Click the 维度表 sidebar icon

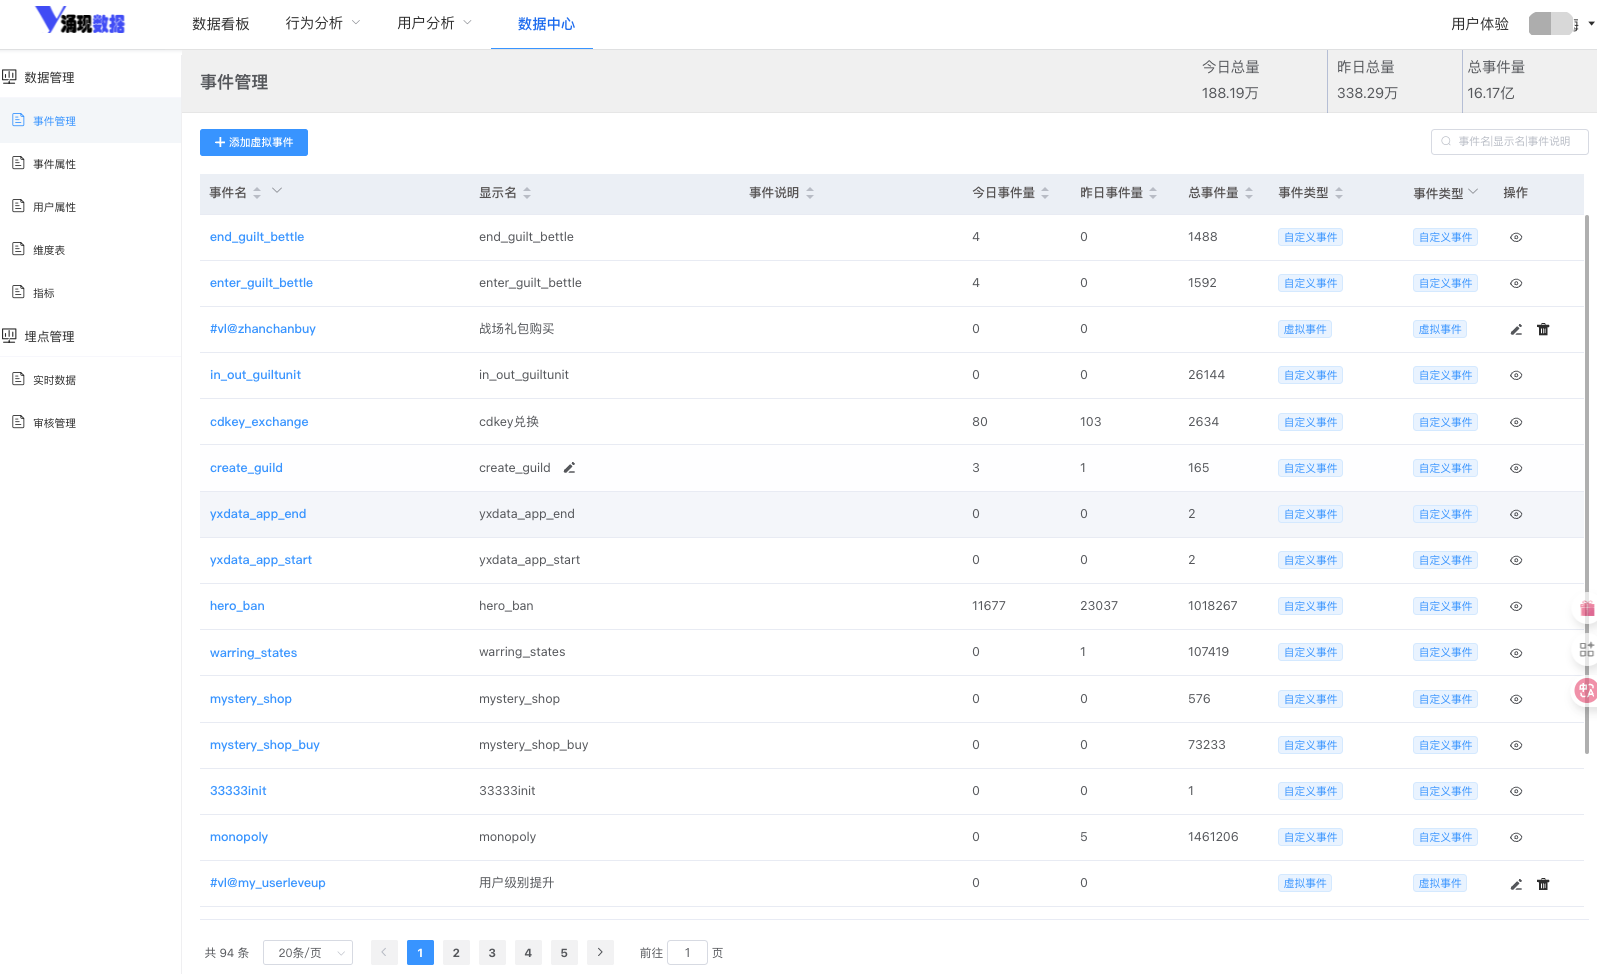pos(18,249)
